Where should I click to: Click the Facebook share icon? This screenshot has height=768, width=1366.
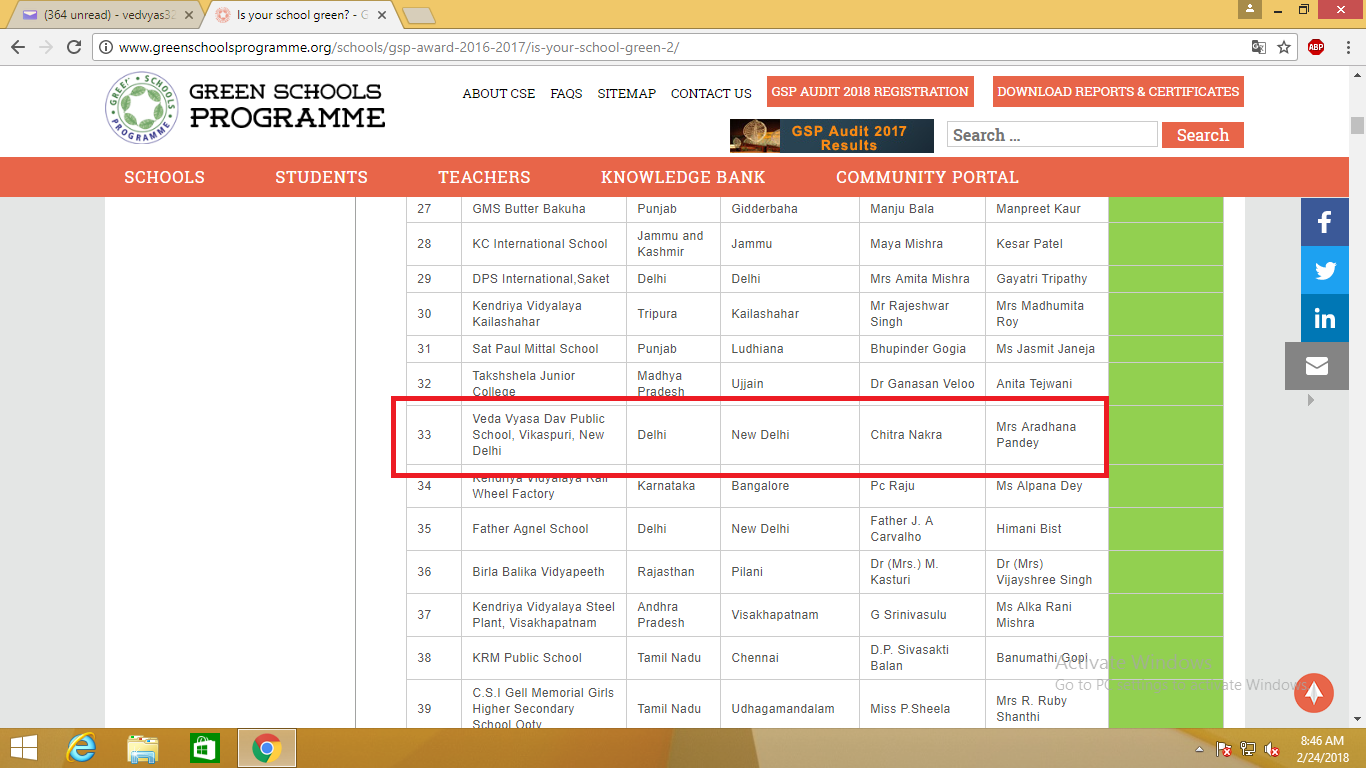tap(1324, 222)
